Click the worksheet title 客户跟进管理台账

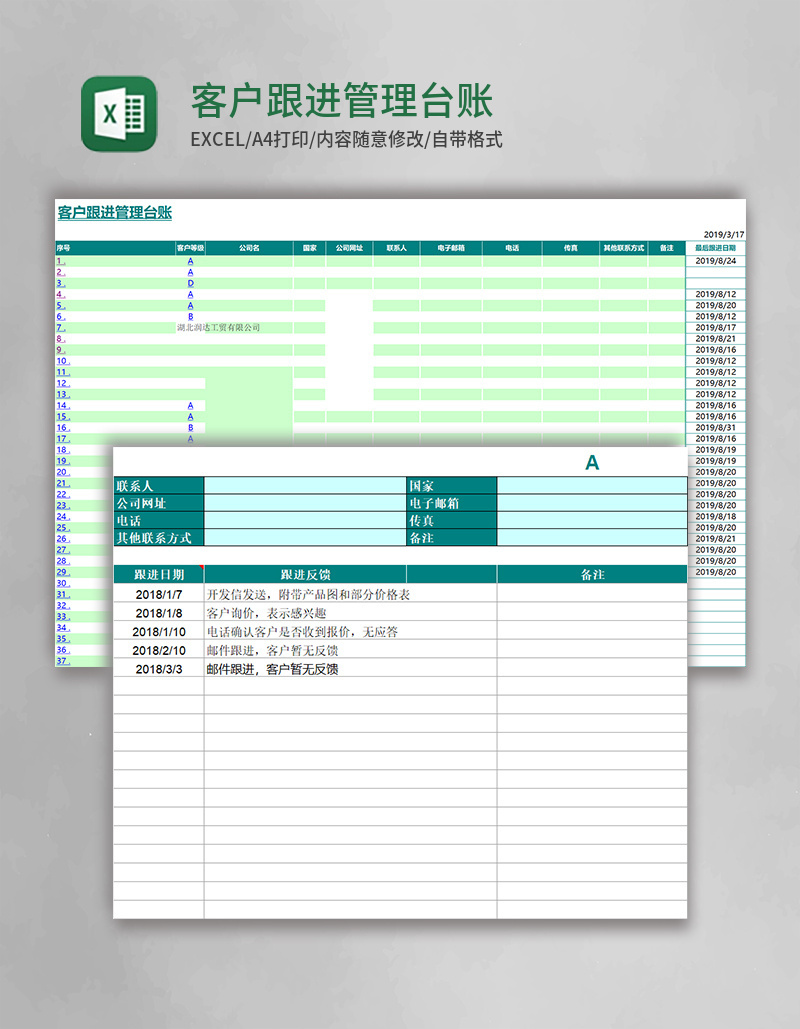(115, 211)
